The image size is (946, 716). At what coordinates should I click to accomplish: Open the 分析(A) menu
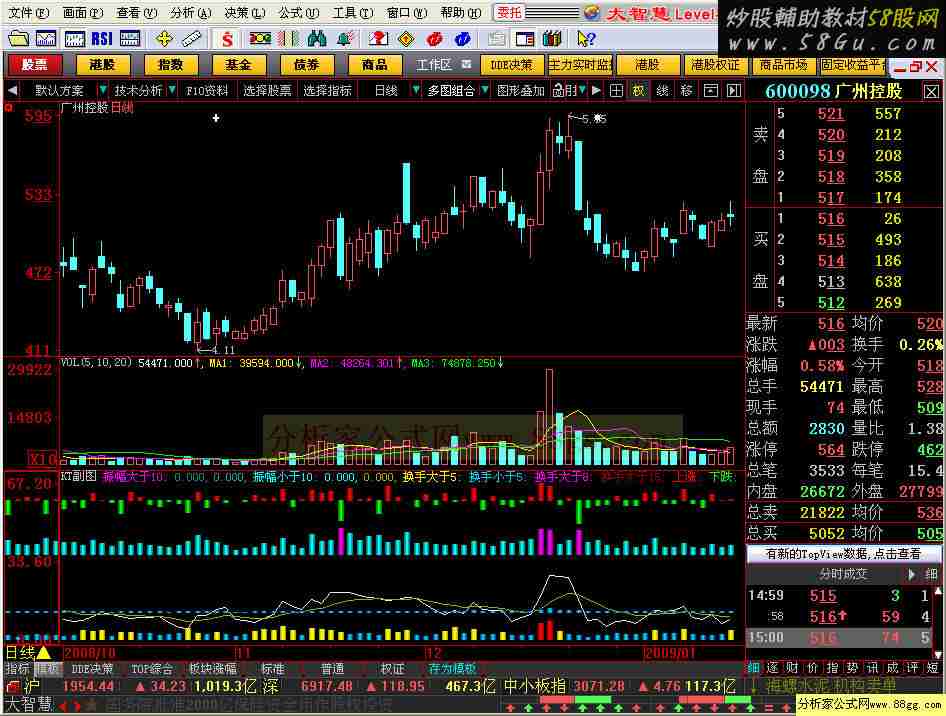pyautogui.click(x=191, y=13)
